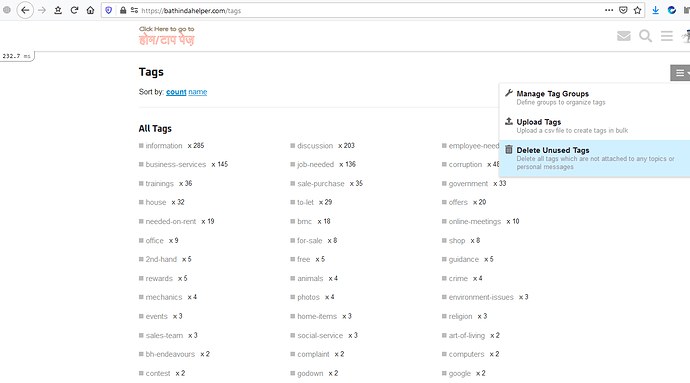Sort tags by count
The image size is (690, 383).
click(x=176, y=92)
